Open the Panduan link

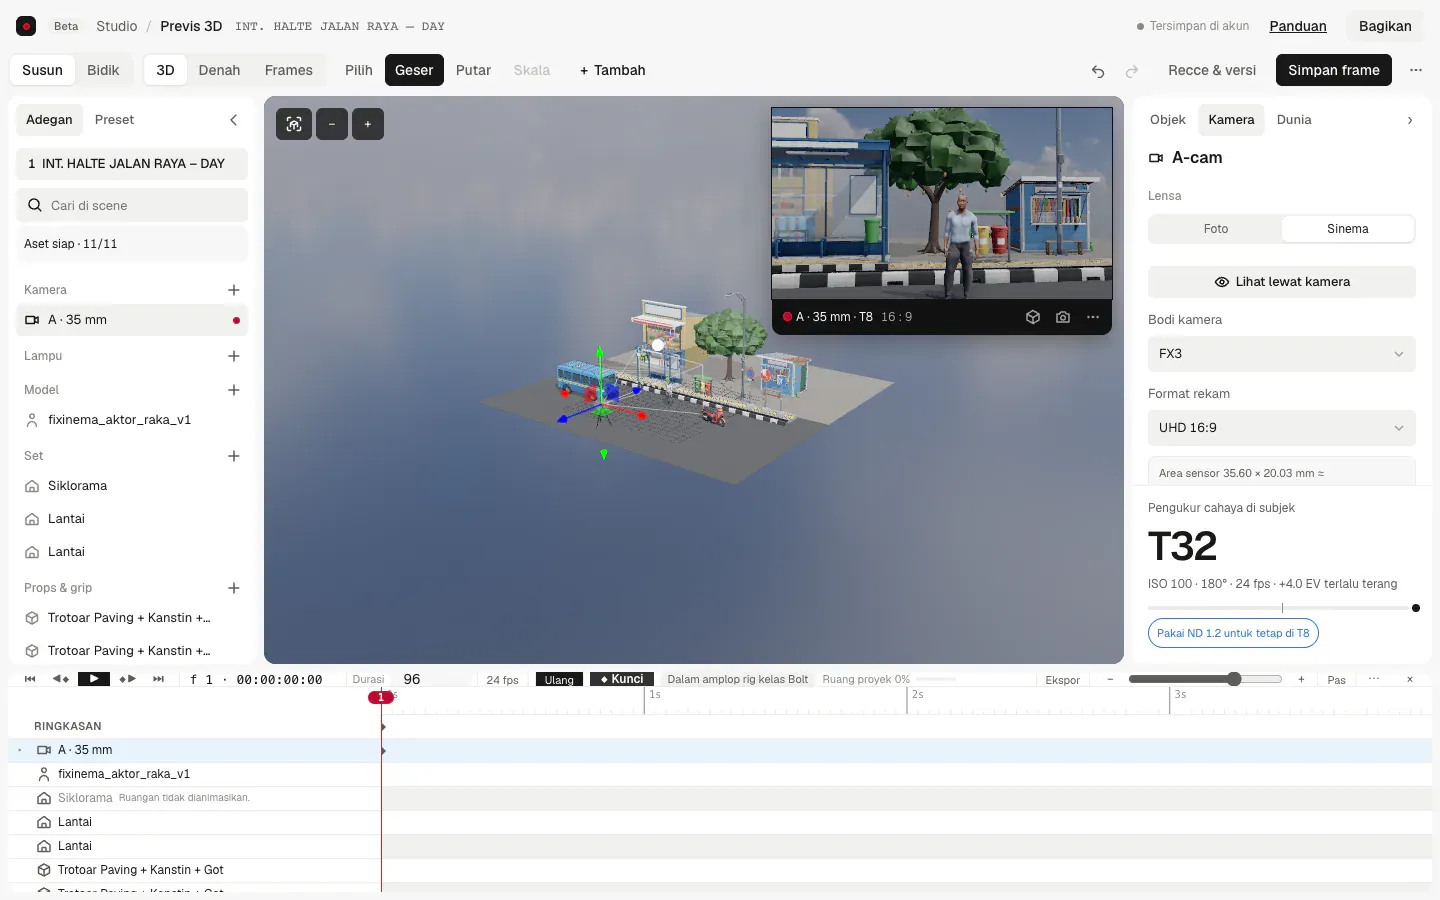[x=1298, y=26]
